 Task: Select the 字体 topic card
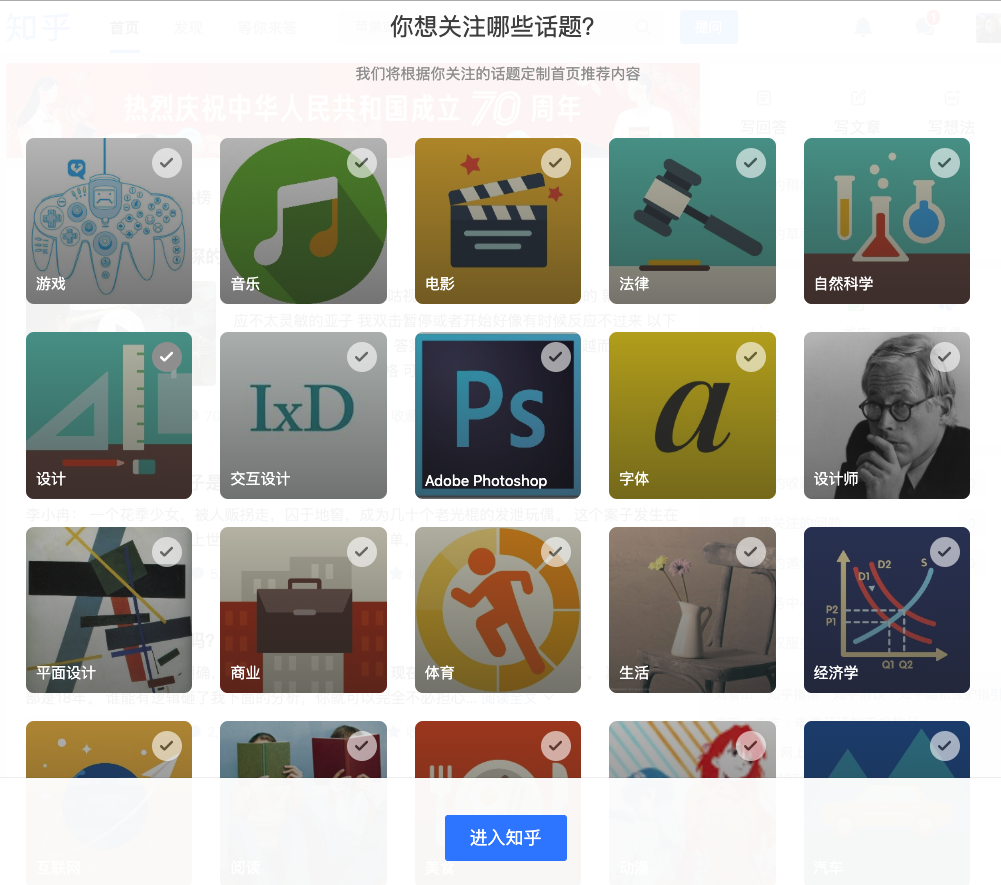692,415
